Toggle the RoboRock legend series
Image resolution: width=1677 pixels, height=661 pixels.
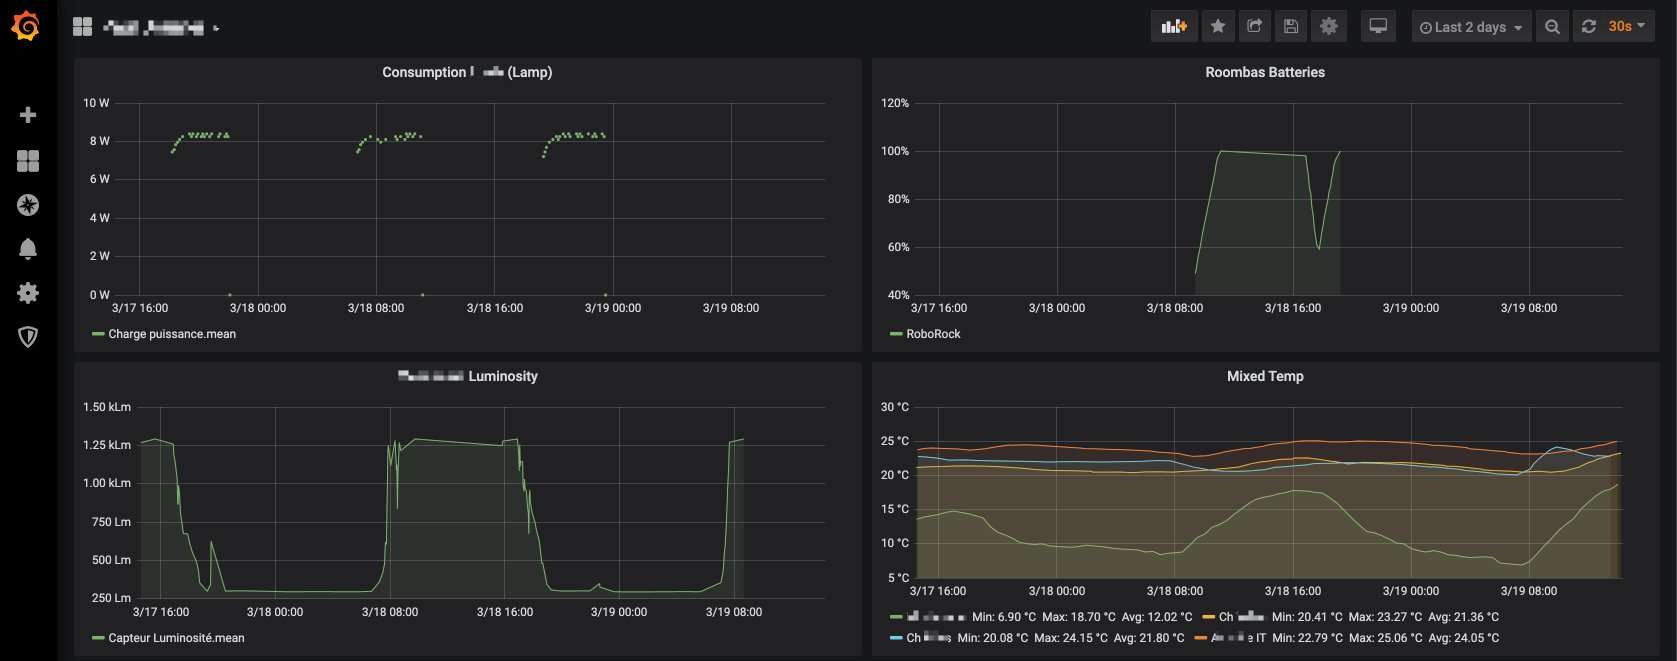click(933, 334)
